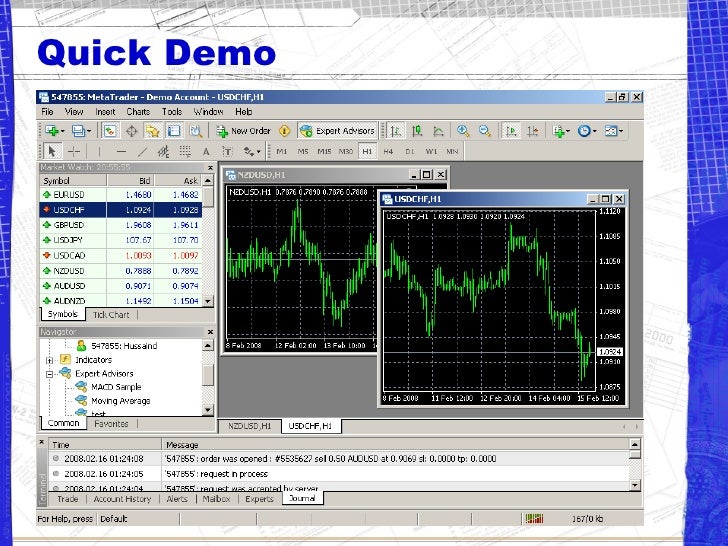The width and height of the screenshot is (728, 546).
Task: Click the Market Watch scrollbar down arrow
Action: [209, 301]
